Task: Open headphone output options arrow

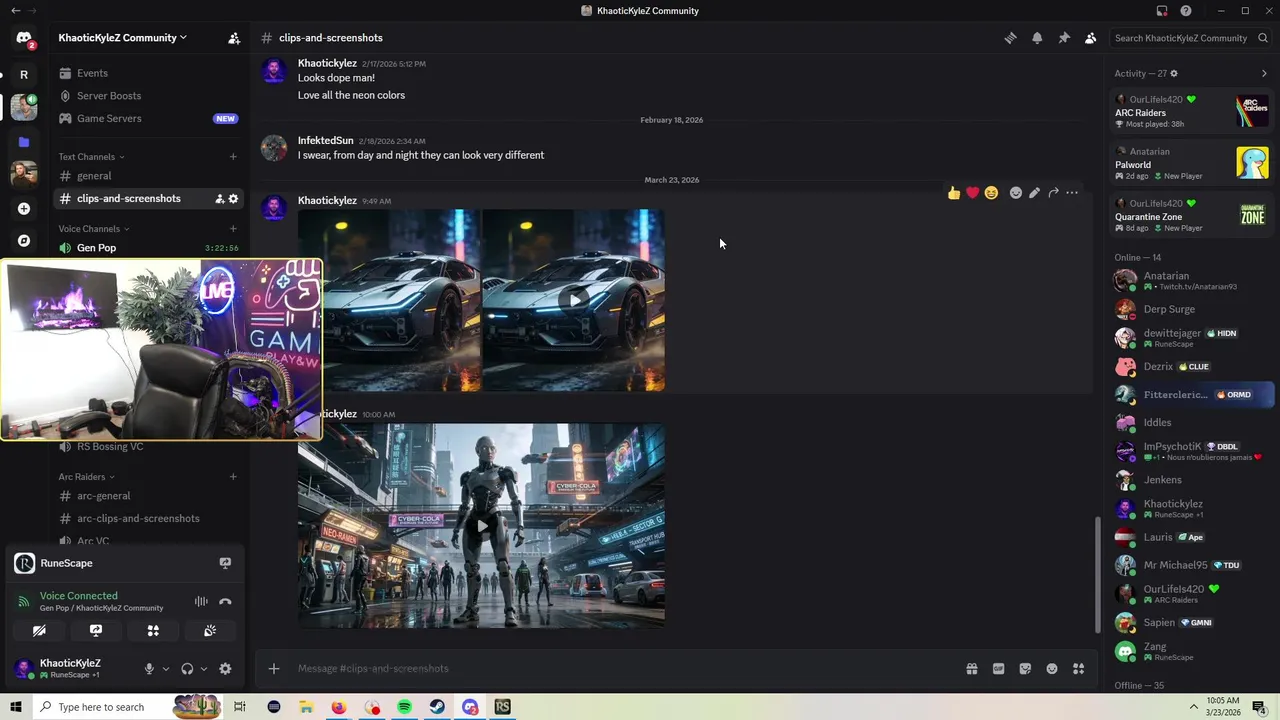Action: pyautogui.click(x=204, y=669)
